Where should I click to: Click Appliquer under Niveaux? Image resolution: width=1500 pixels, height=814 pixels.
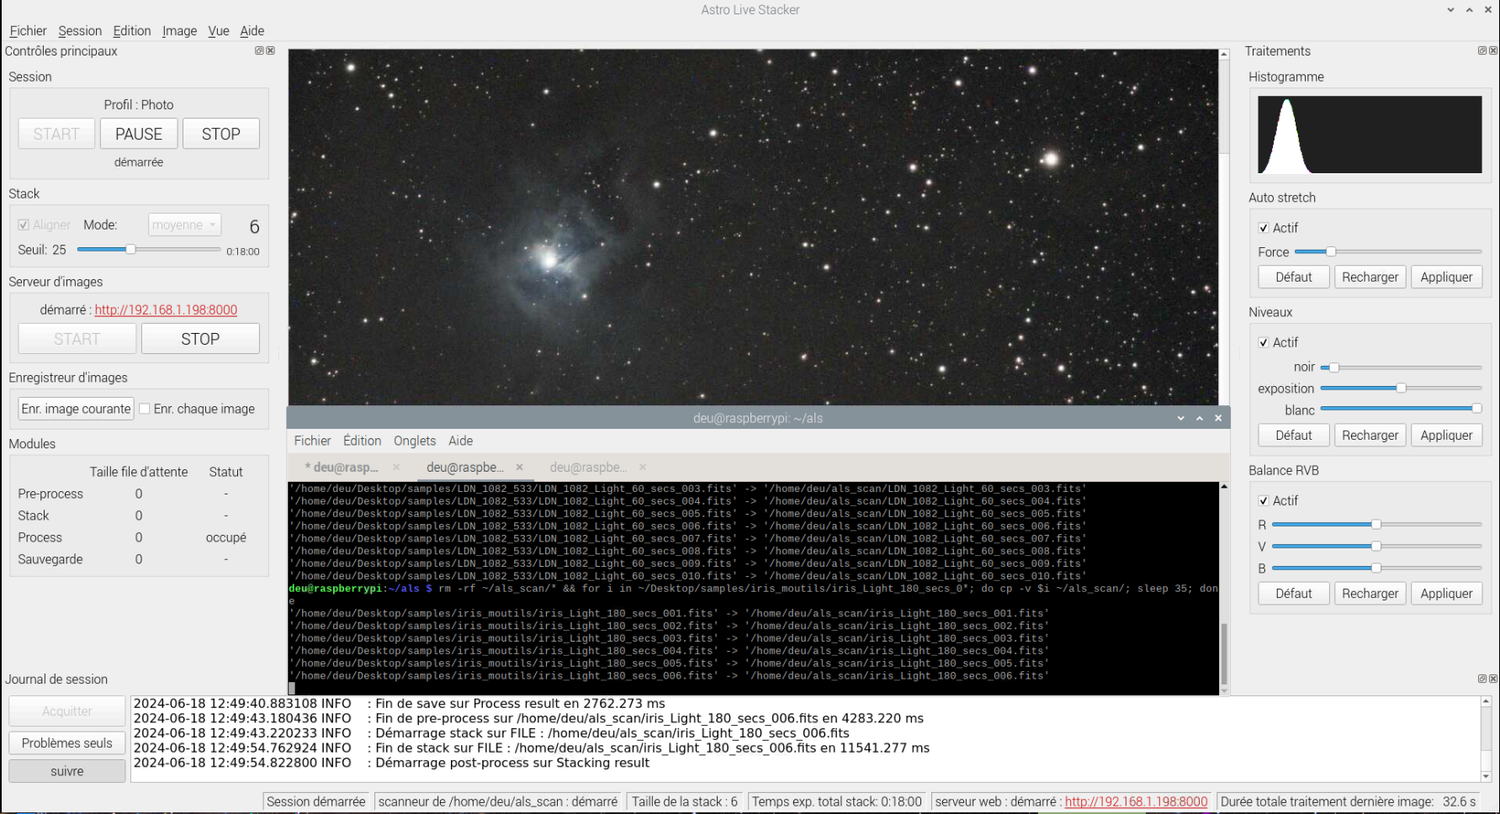click(x=1446, y=435)
